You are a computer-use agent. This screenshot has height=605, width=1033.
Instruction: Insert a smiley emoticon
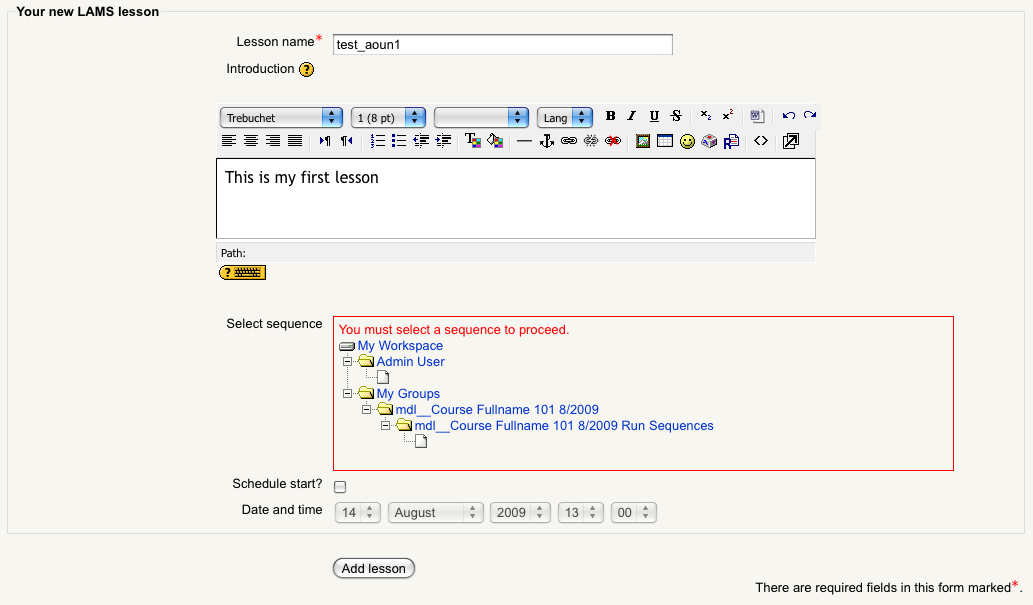pos(687,142)
